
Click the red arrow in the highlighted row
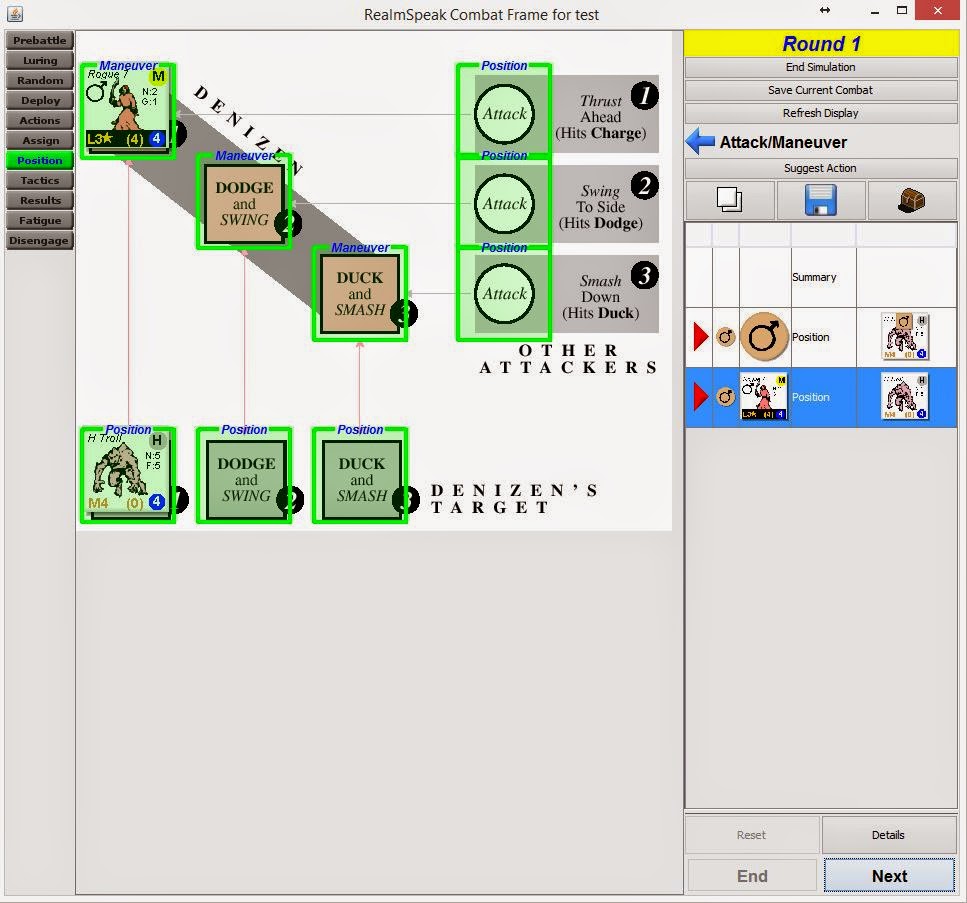(701, 397)
